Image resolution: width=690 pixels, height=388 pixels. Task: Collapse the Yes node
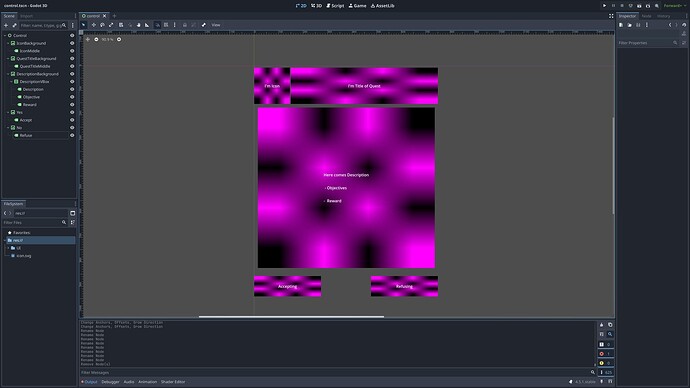pos(8,112)
